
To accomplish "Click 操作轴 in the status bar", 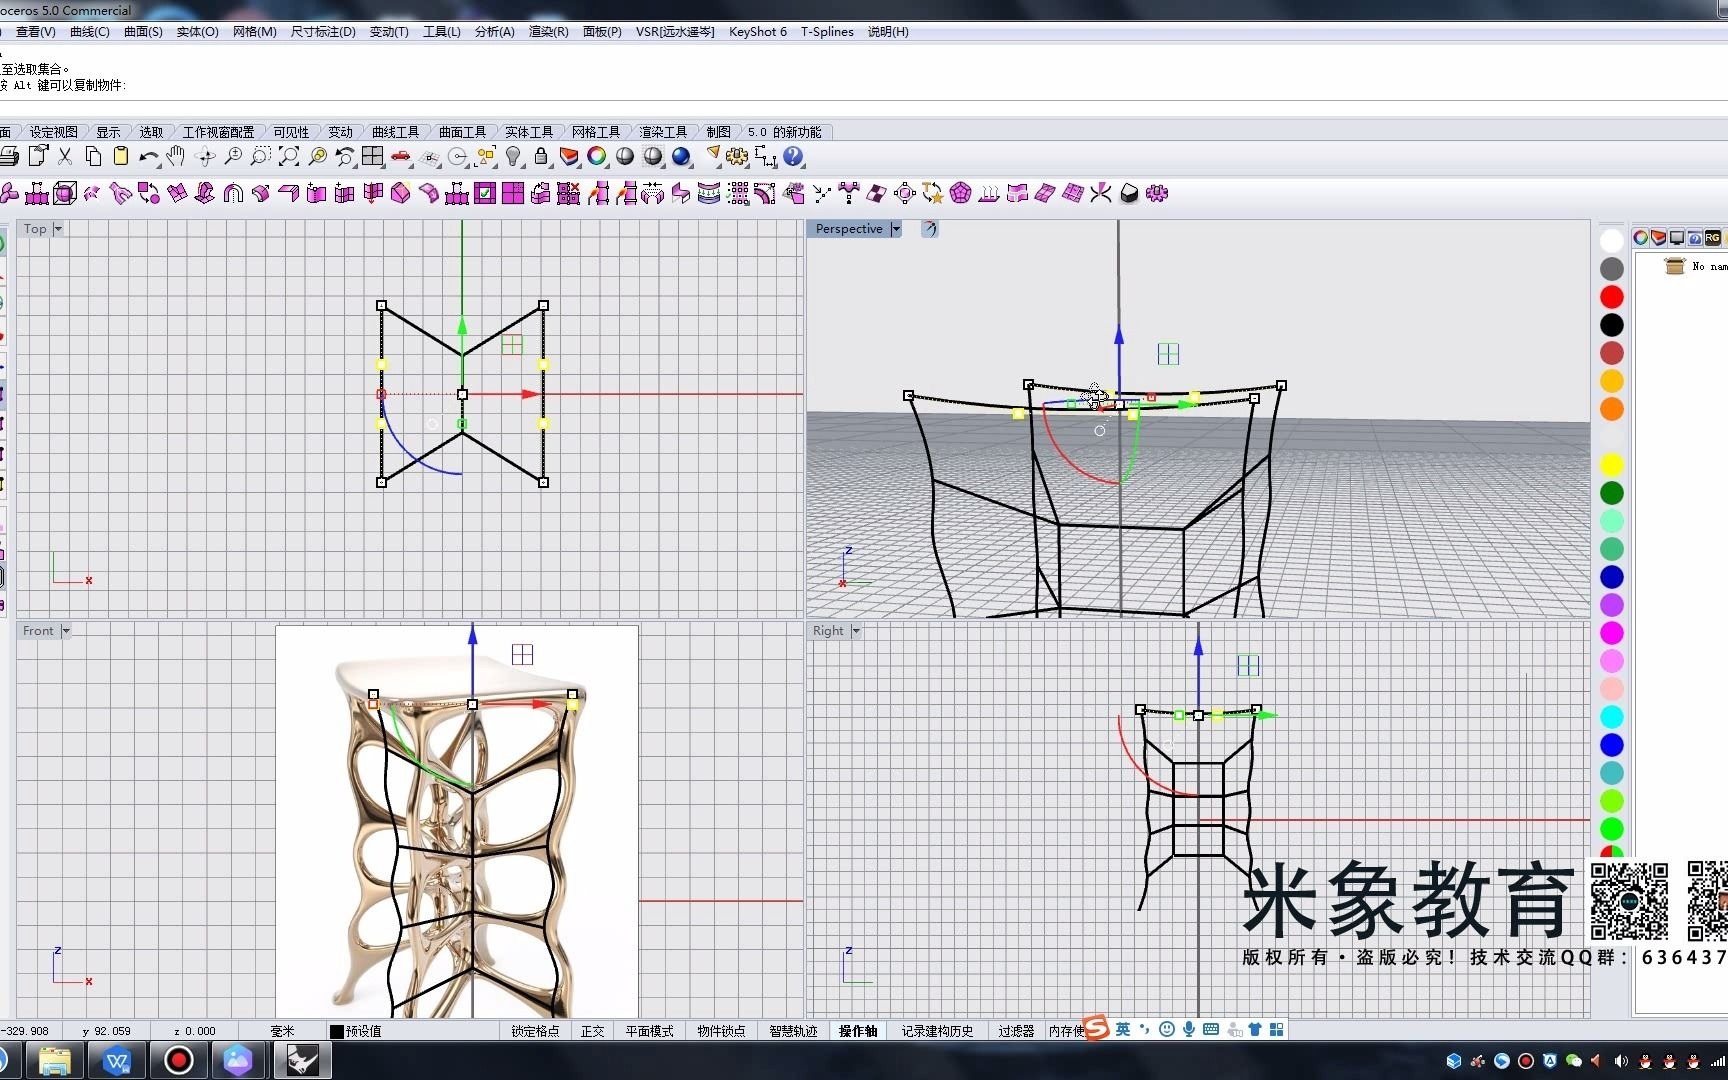I will click(x=857, y=1030).
